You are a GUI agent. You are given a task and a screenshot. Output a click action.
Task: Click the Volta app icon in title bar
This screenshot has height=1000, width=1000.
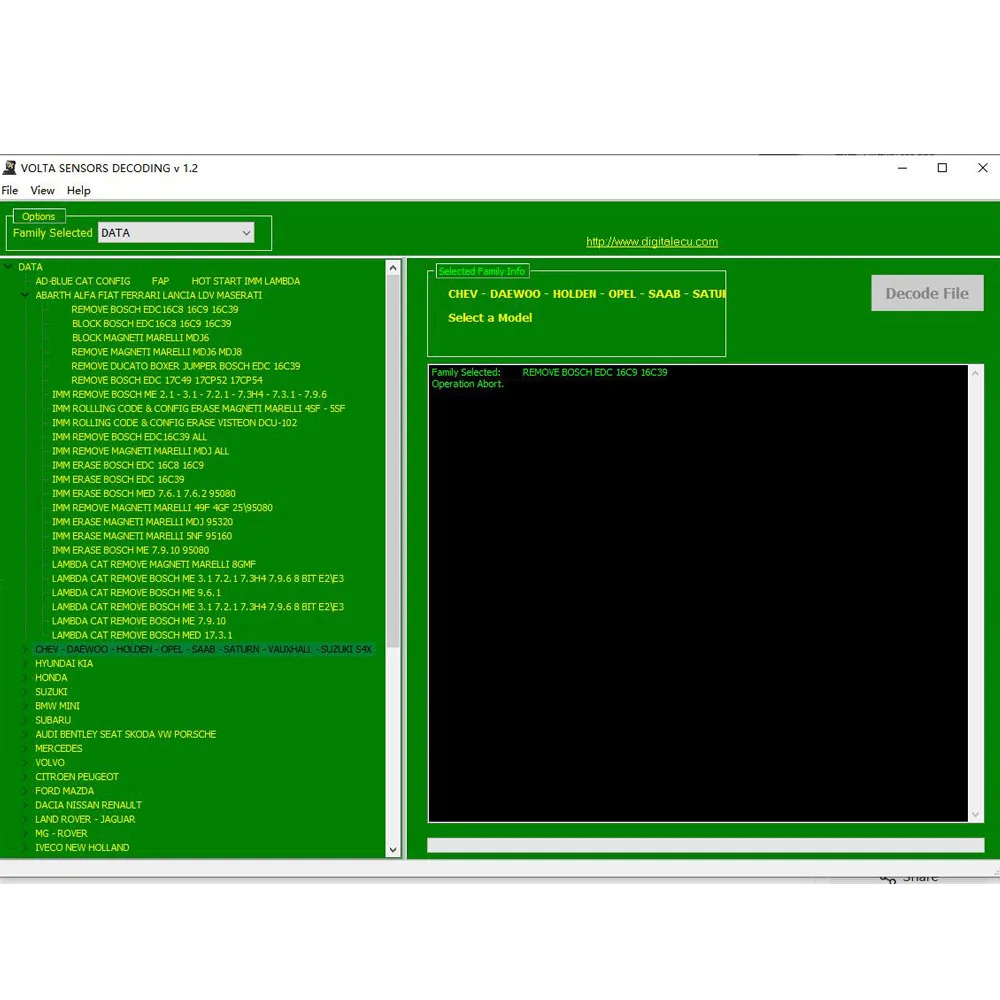[x=9, y=168]
